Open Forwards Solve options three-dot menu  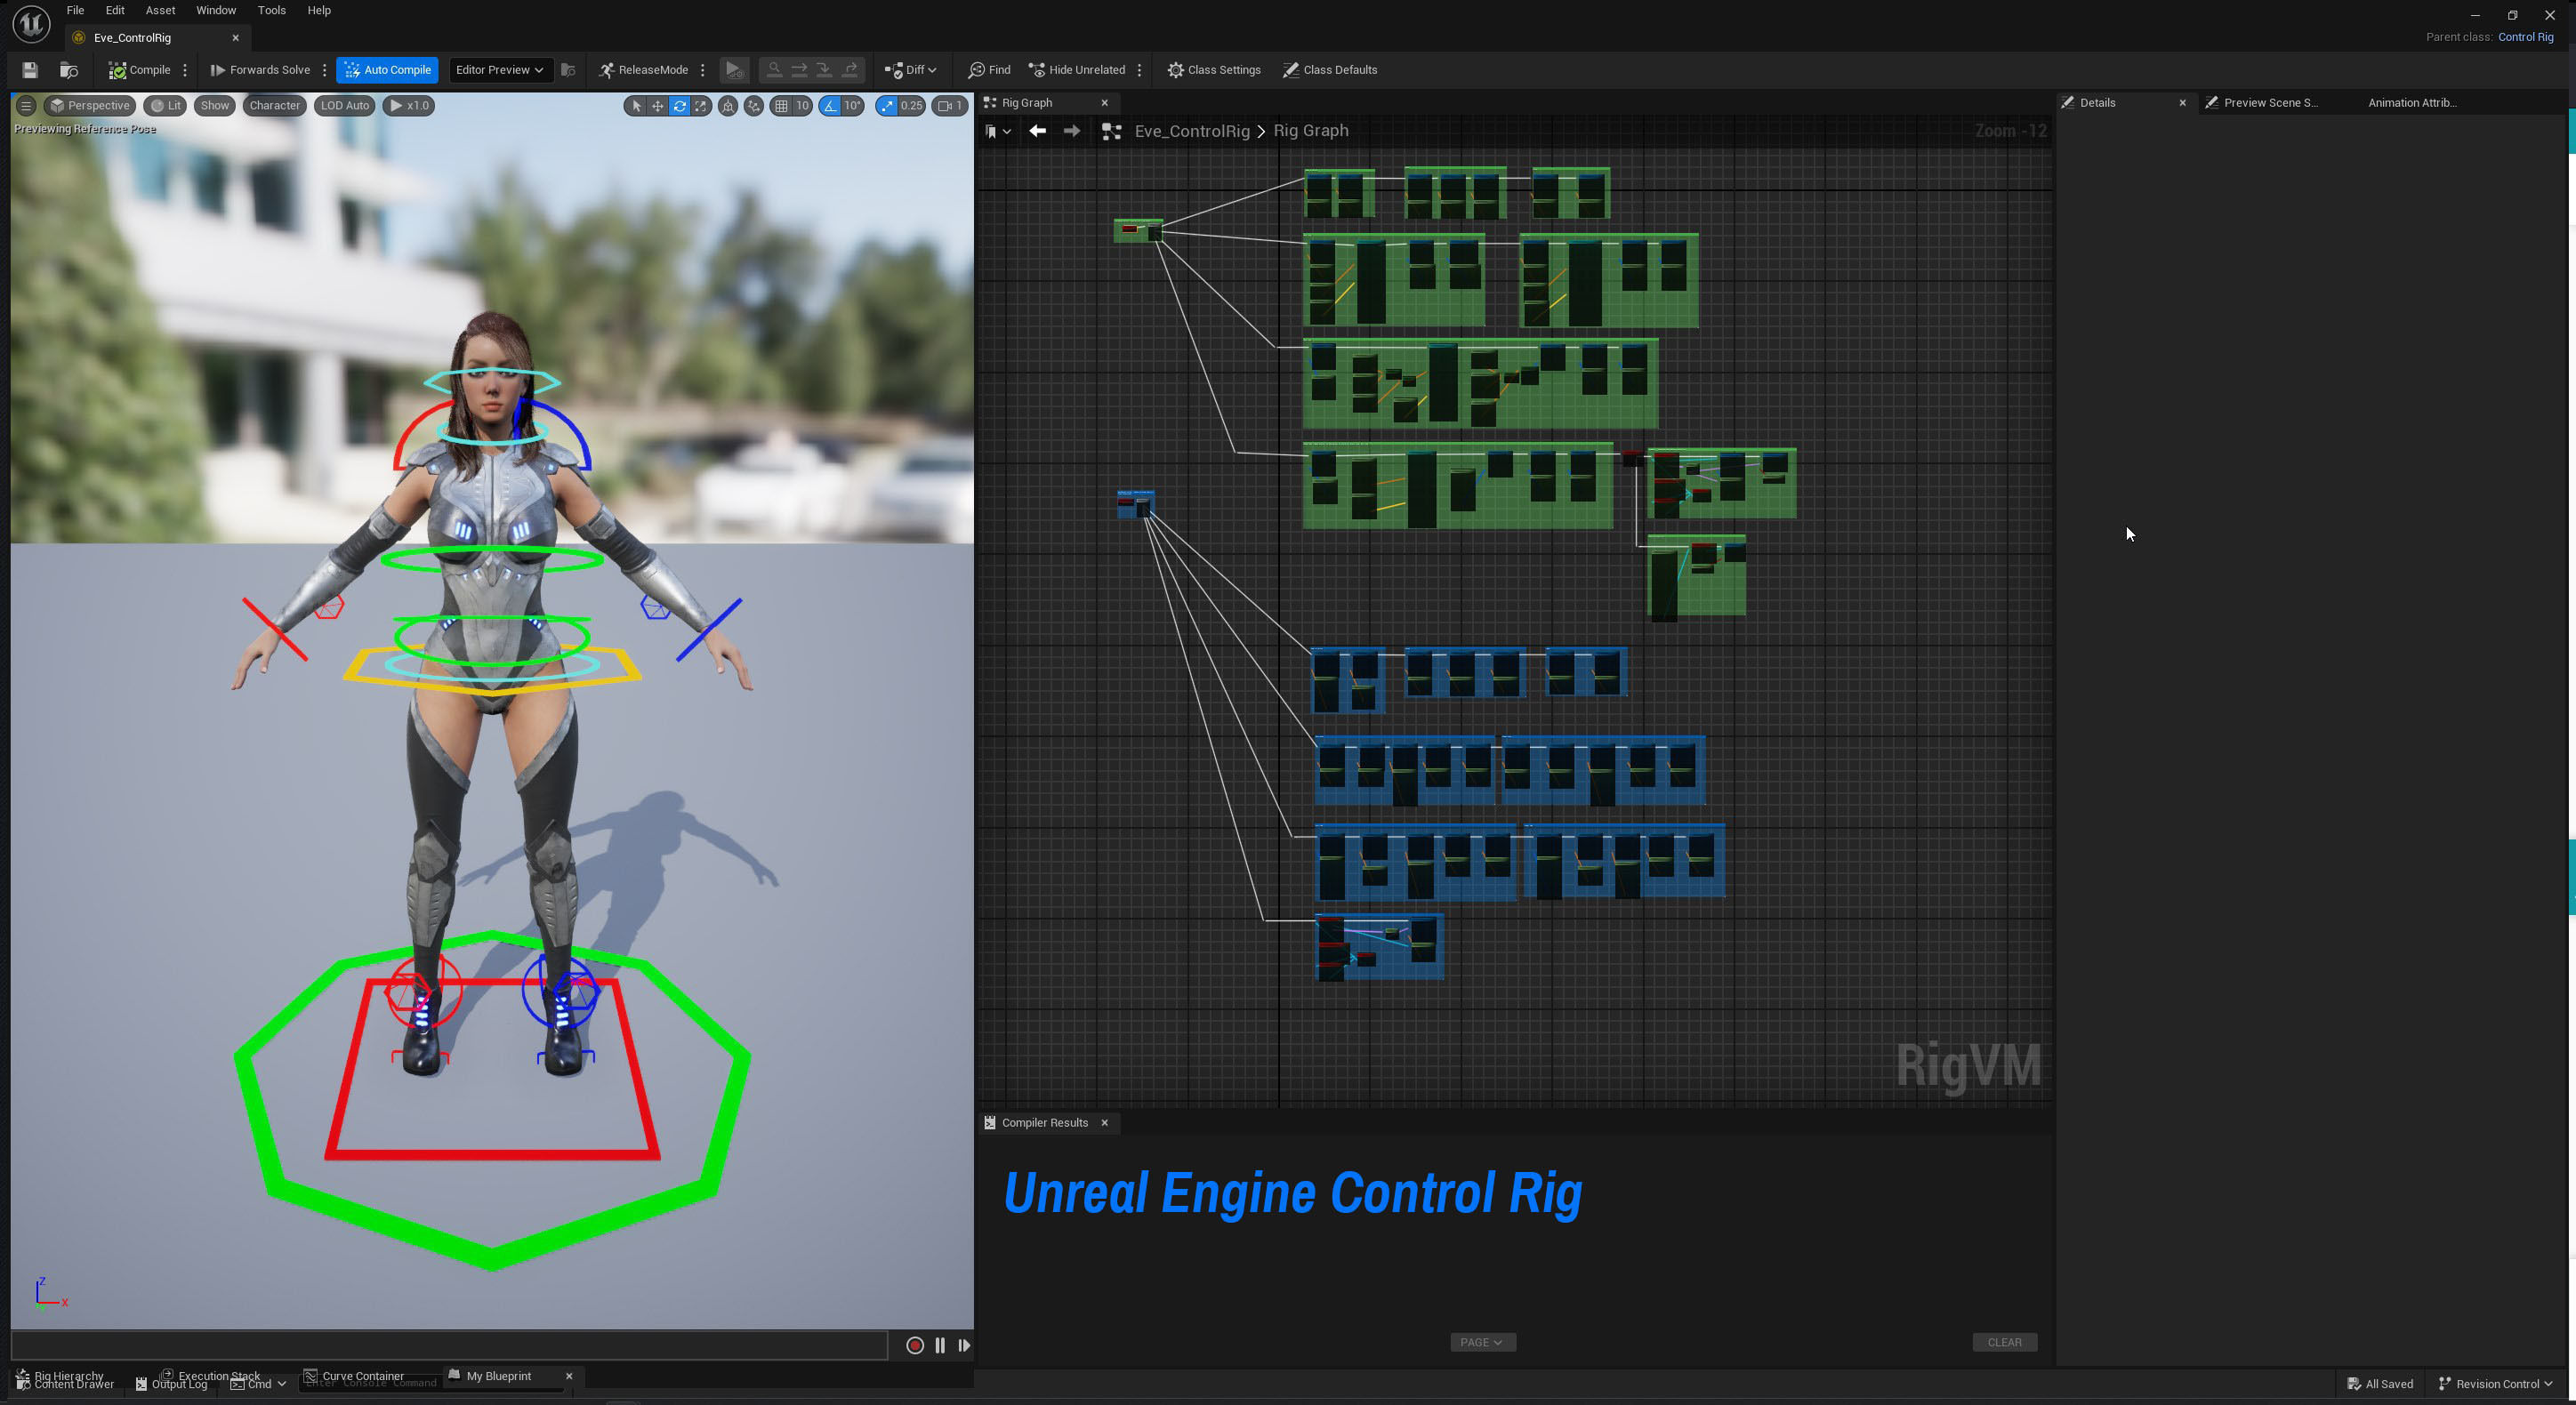coord(324,70)
